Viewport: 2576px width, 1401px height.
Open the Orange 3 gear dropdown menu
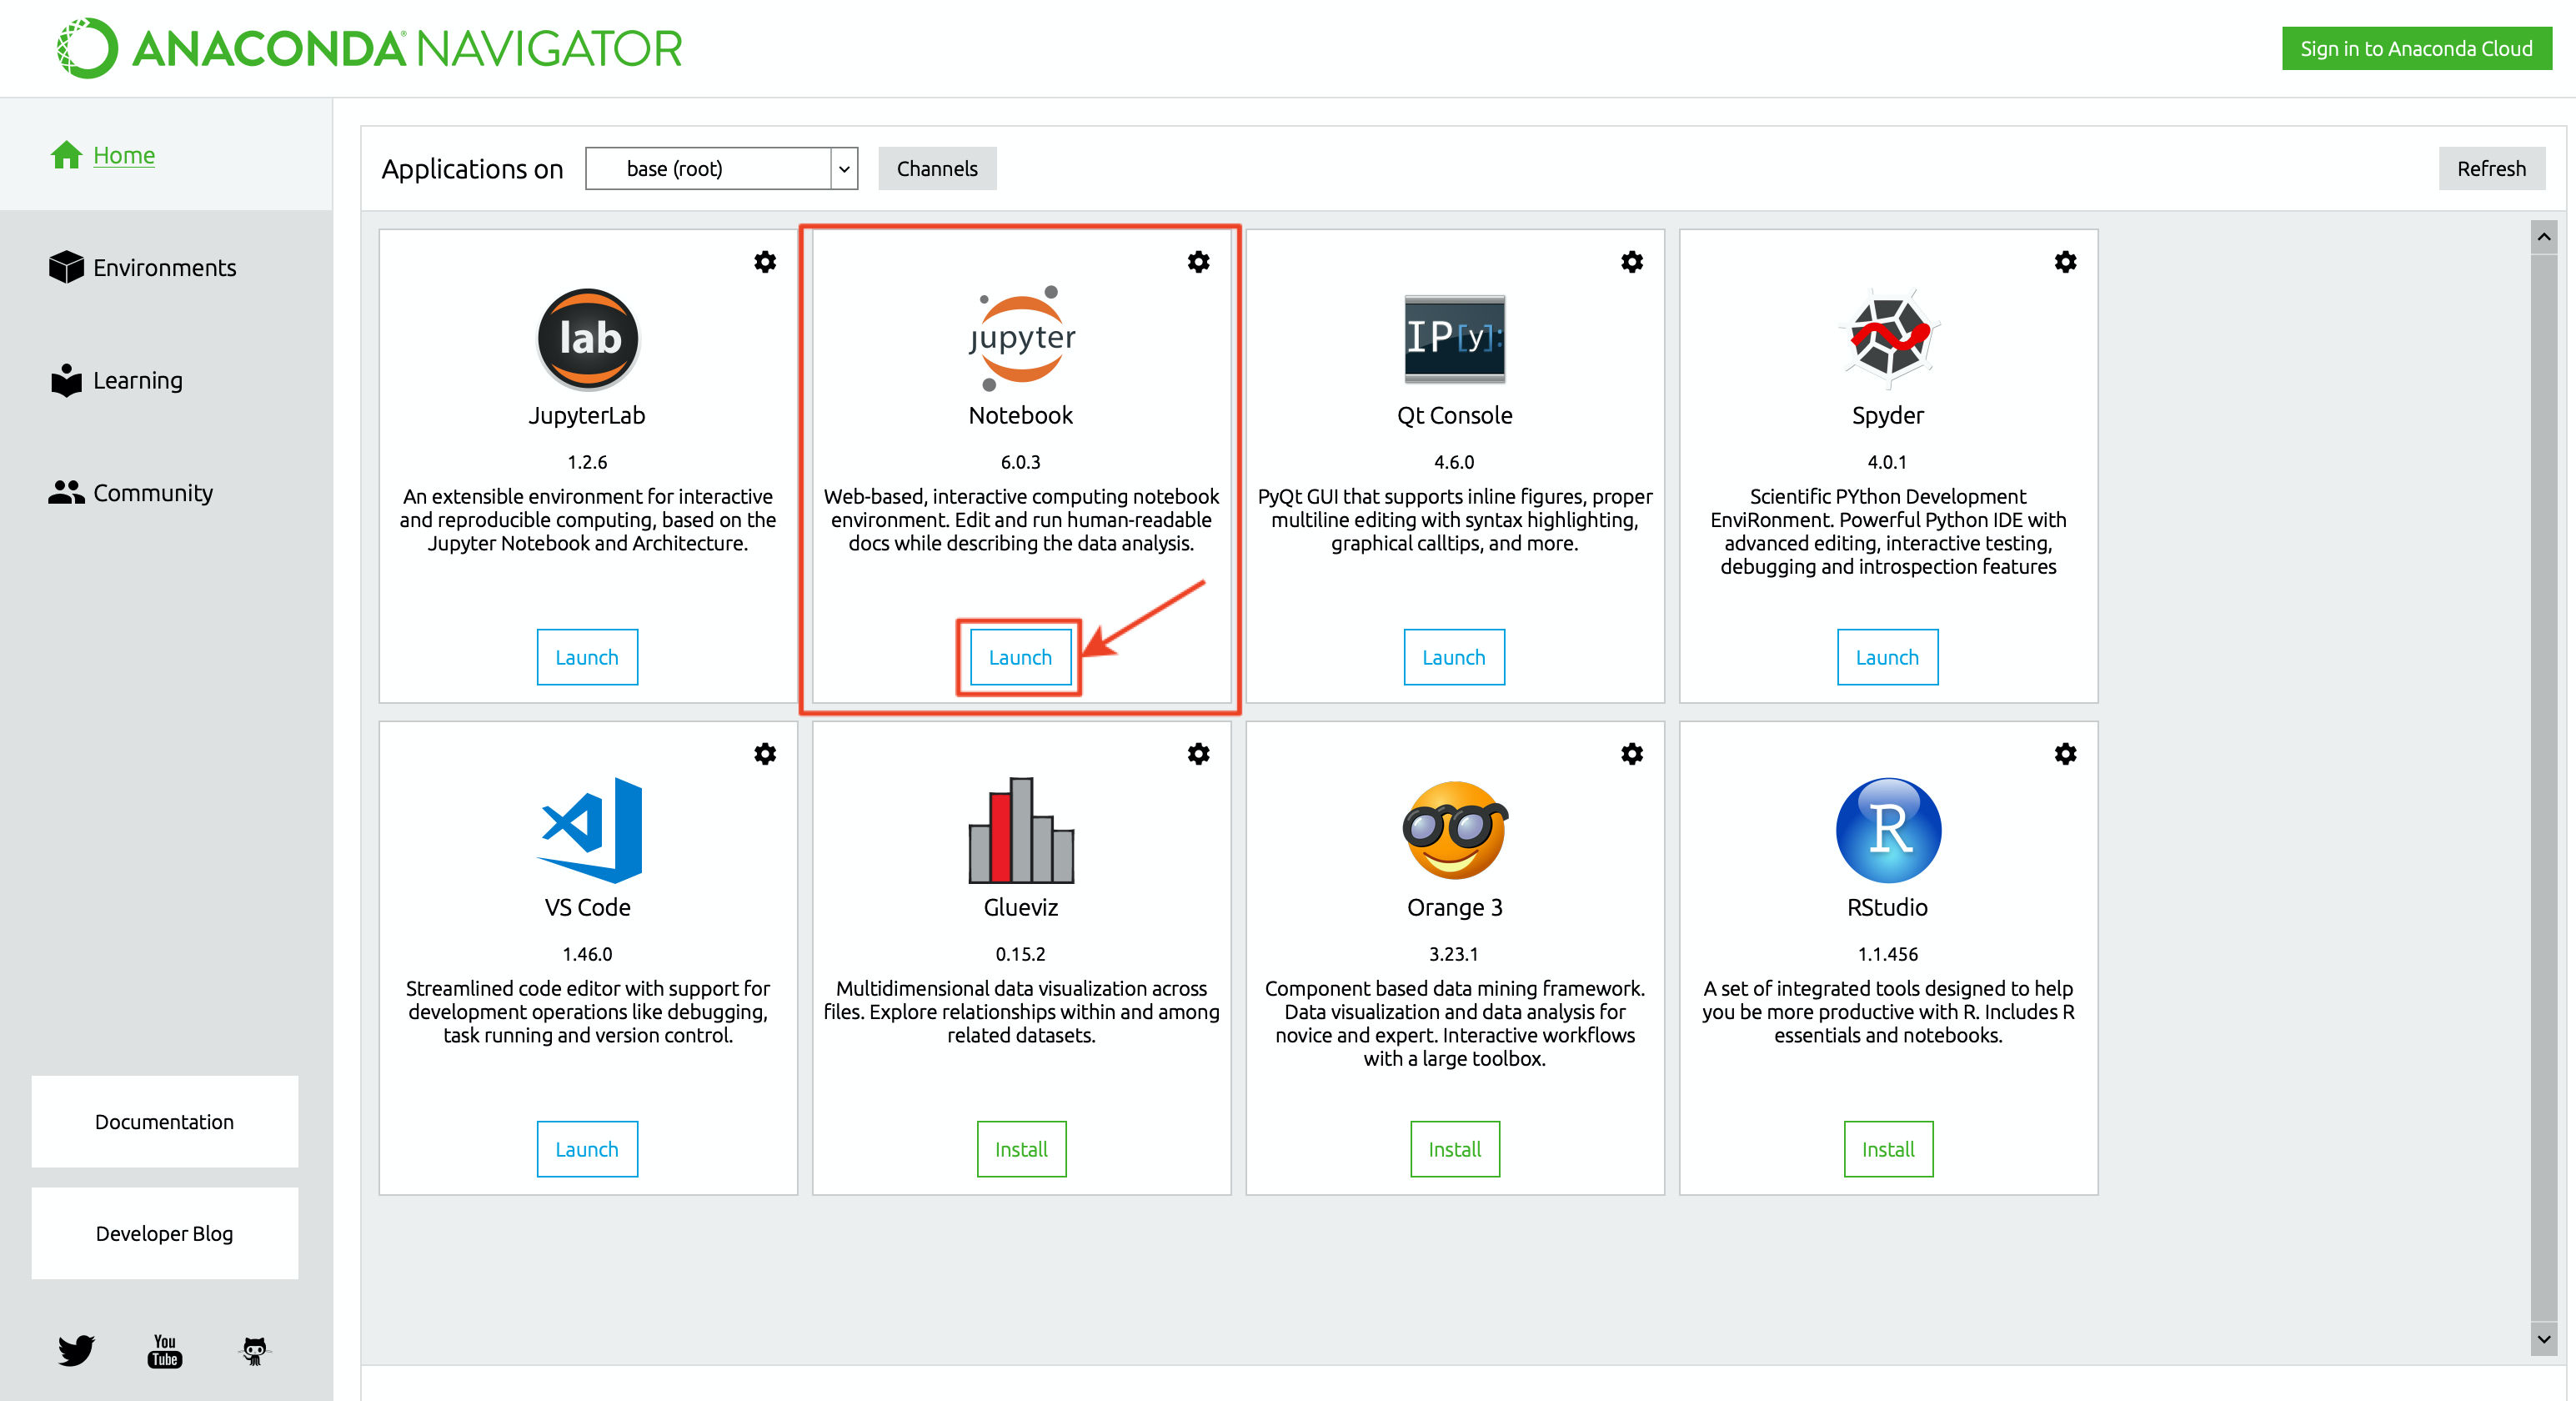coord(1632,754)
